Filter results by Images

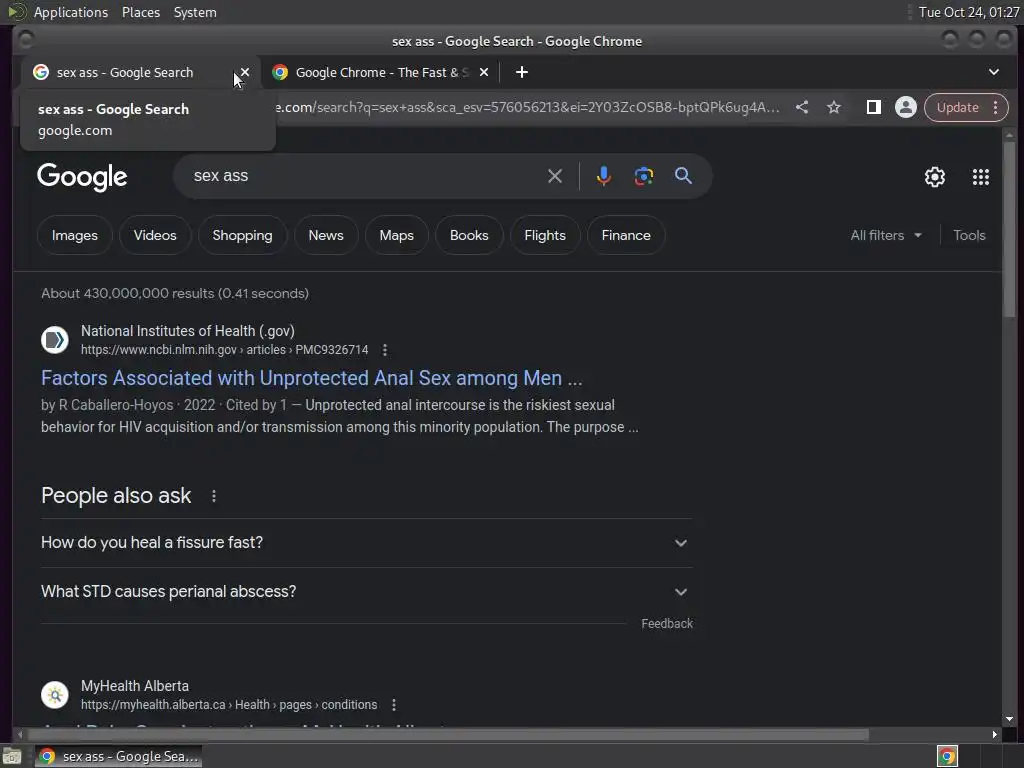click(74, 235)
